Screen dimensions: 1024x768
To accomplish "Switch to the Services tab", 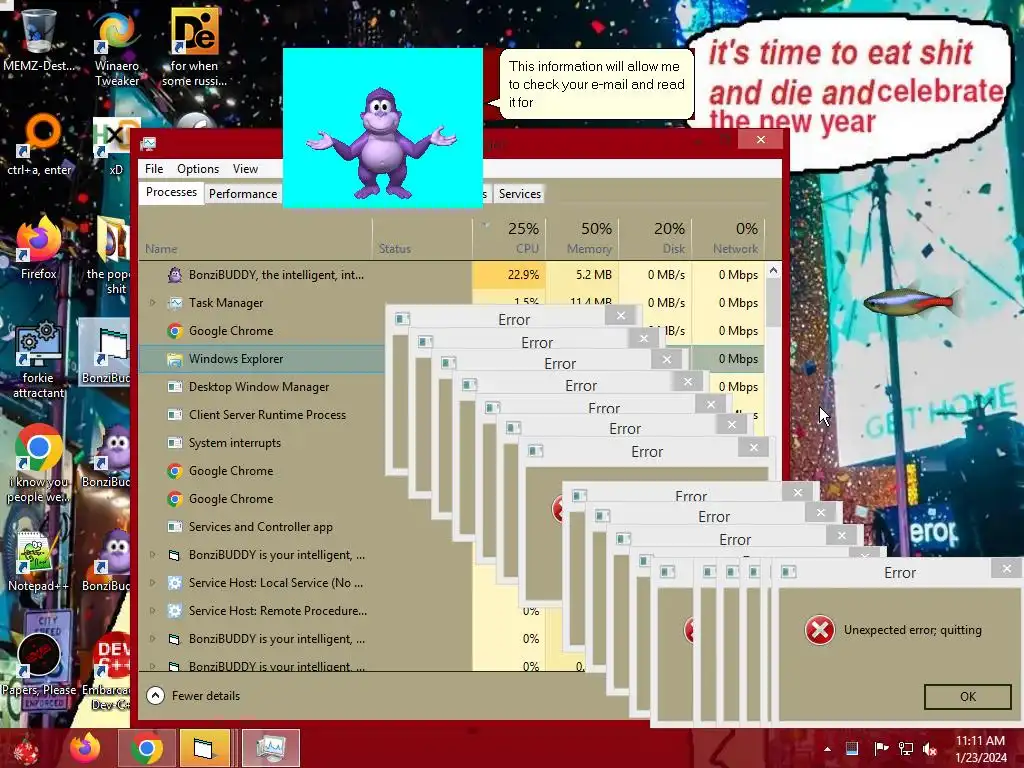I will click(x=520, y=193).
